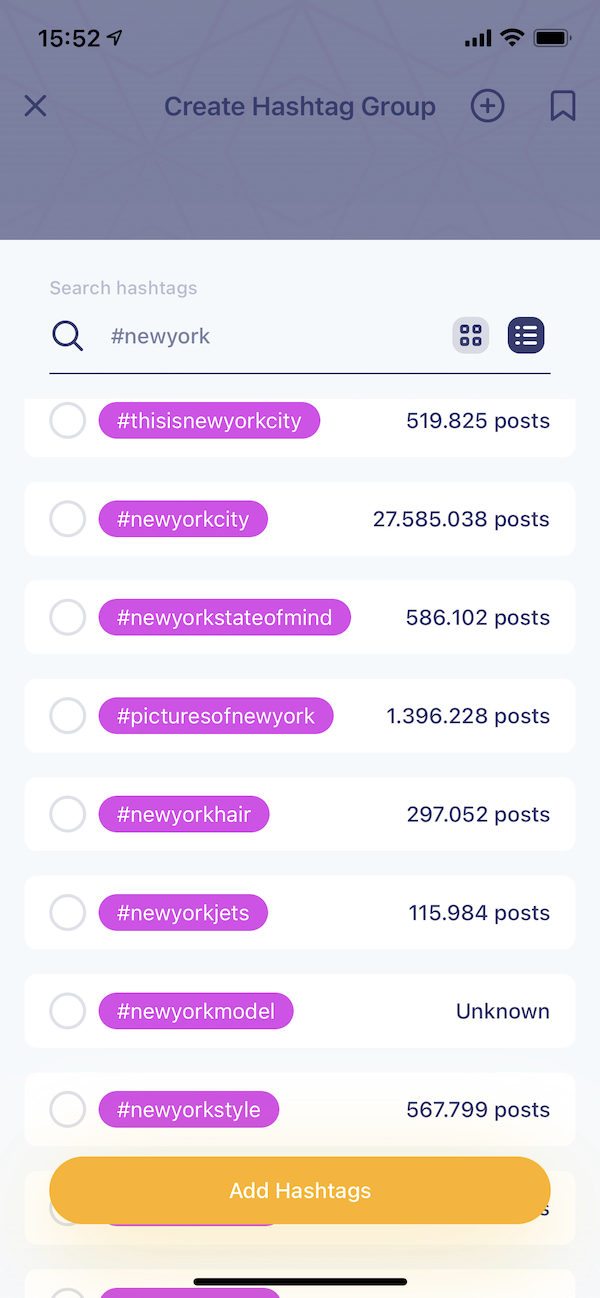This screenshot has width=600, height=1298.
Task: Tap the #newyorkcity purple tag
Action: pyautogui.click(x=183, y=519)
